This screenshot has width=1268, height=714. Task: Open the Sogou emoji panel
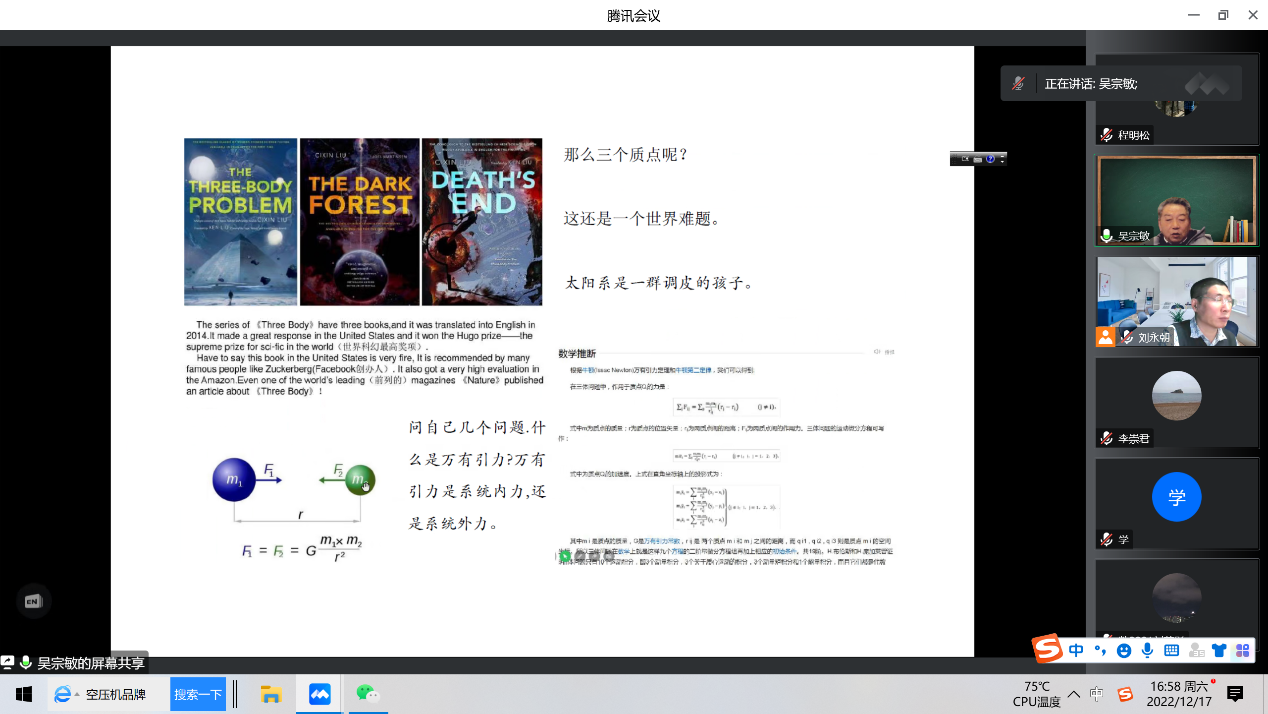pos(1123,650)
